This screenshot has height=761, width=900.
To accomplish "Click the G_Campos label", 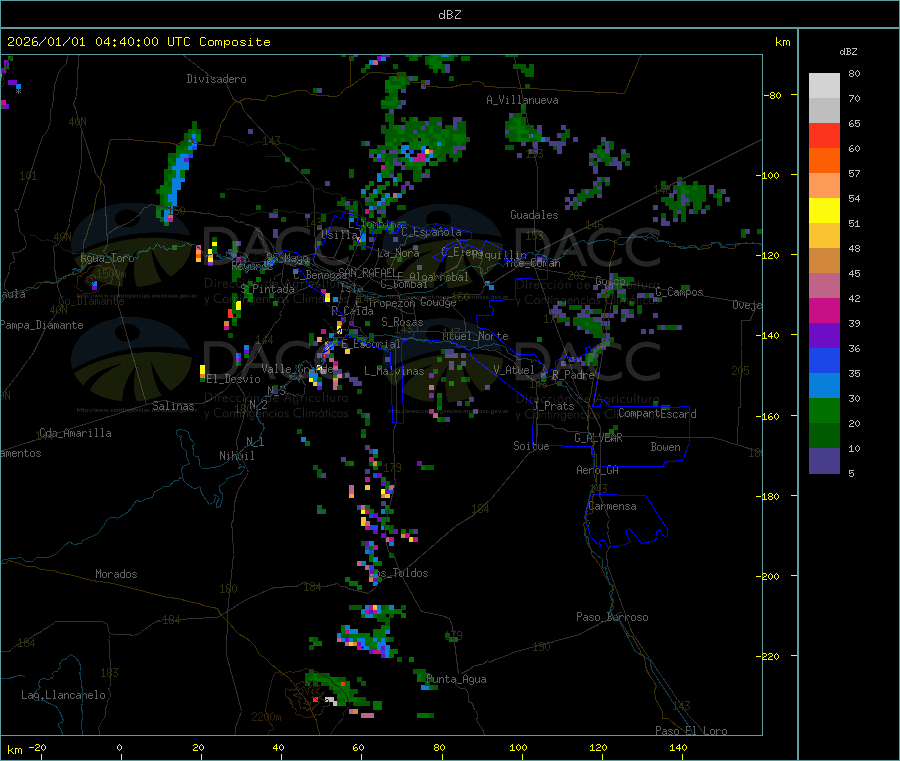I will 679,292.
